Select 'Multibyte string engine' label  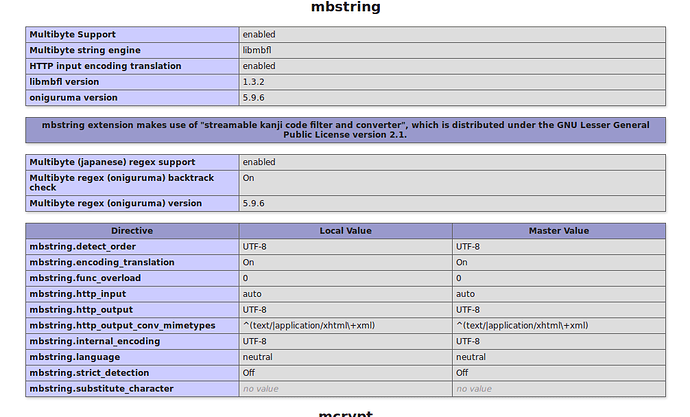pyautogui.click(x=132, y=50)
